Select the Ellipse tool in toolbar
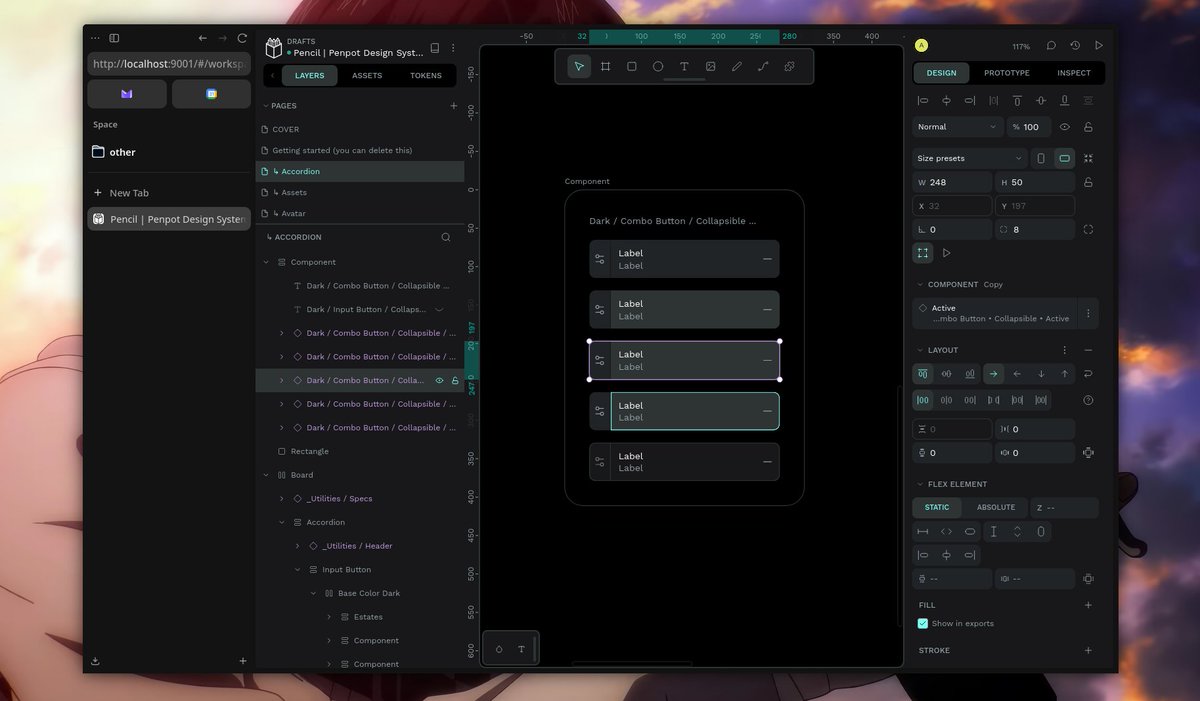The width and height of the screenshot is (1200, 701). pyautogui.click(x=658, y=66)
